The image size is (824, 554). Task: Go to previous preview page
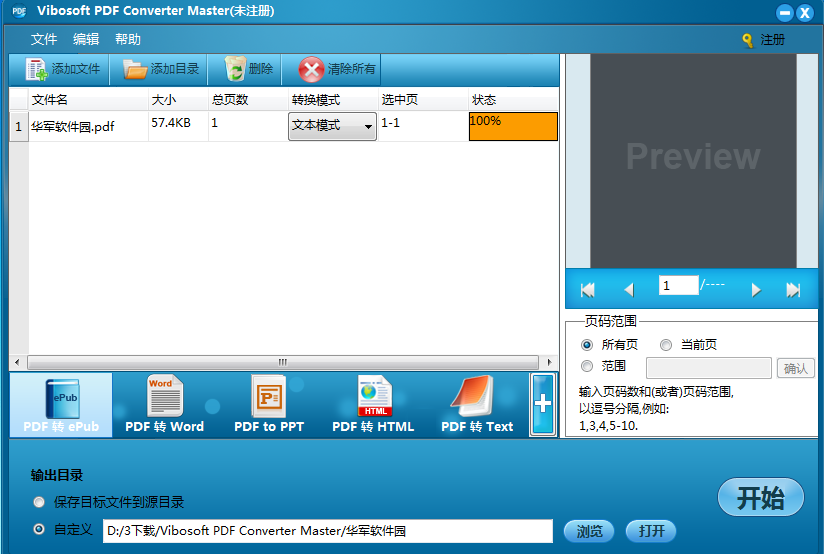pyautogui.click(x=629, y=290)
